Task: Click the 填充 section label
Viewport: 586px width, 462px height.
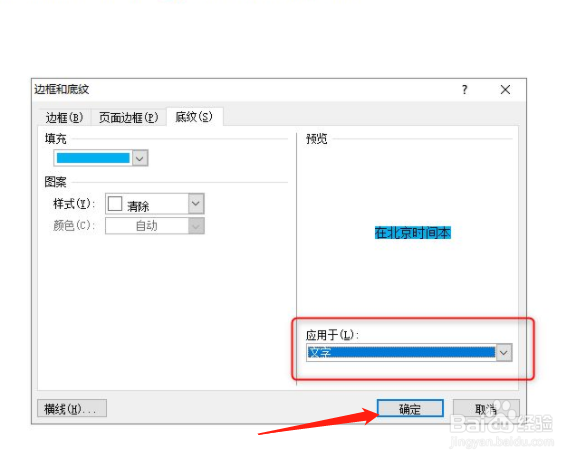Action: [56, 139]
